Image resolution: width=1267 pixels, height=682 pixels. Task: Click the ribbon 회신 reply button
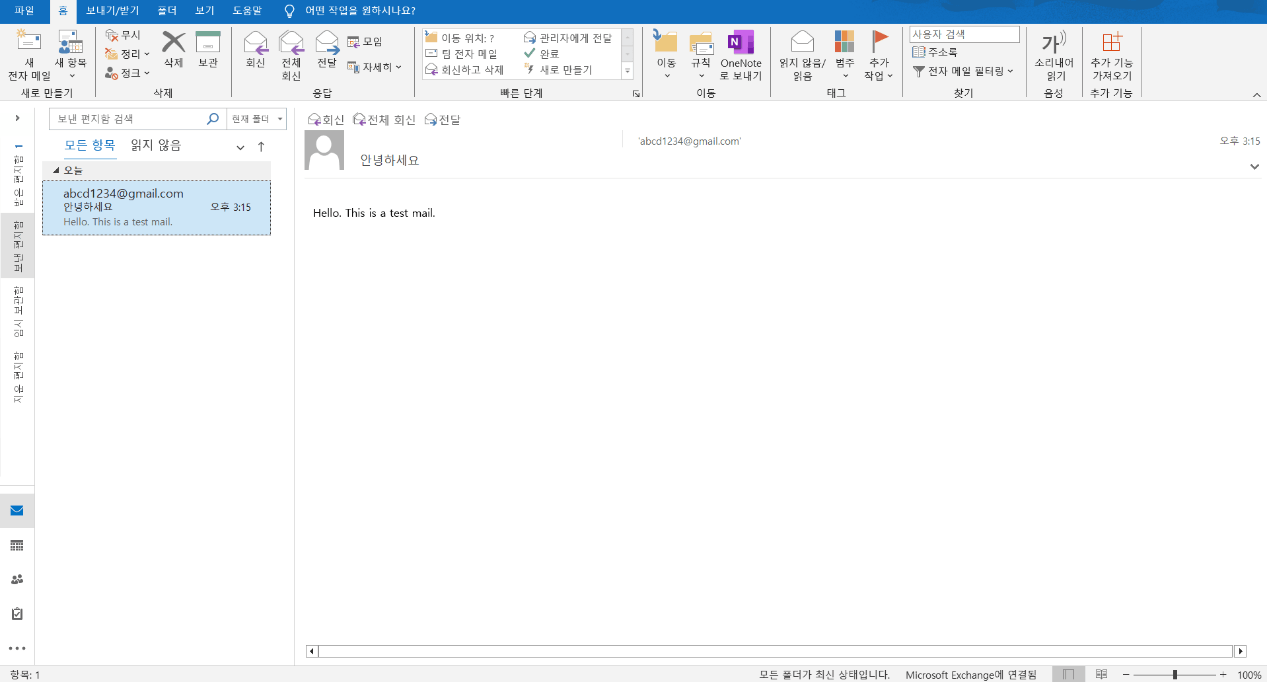(256, 50)
